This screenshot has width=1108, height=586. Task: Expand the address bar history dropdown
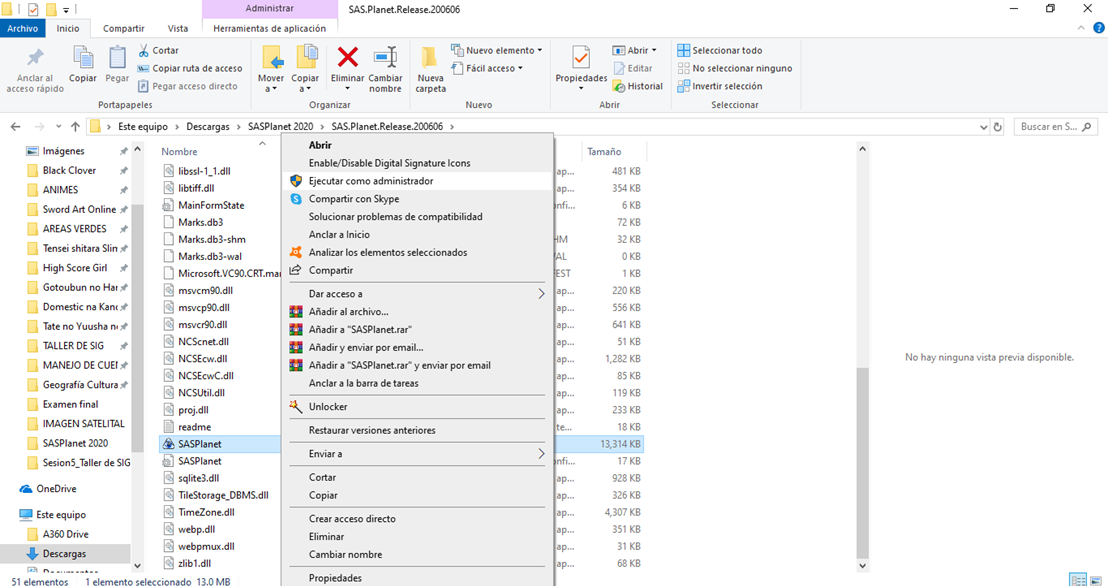pyautogui.click(x=983, y=127)
